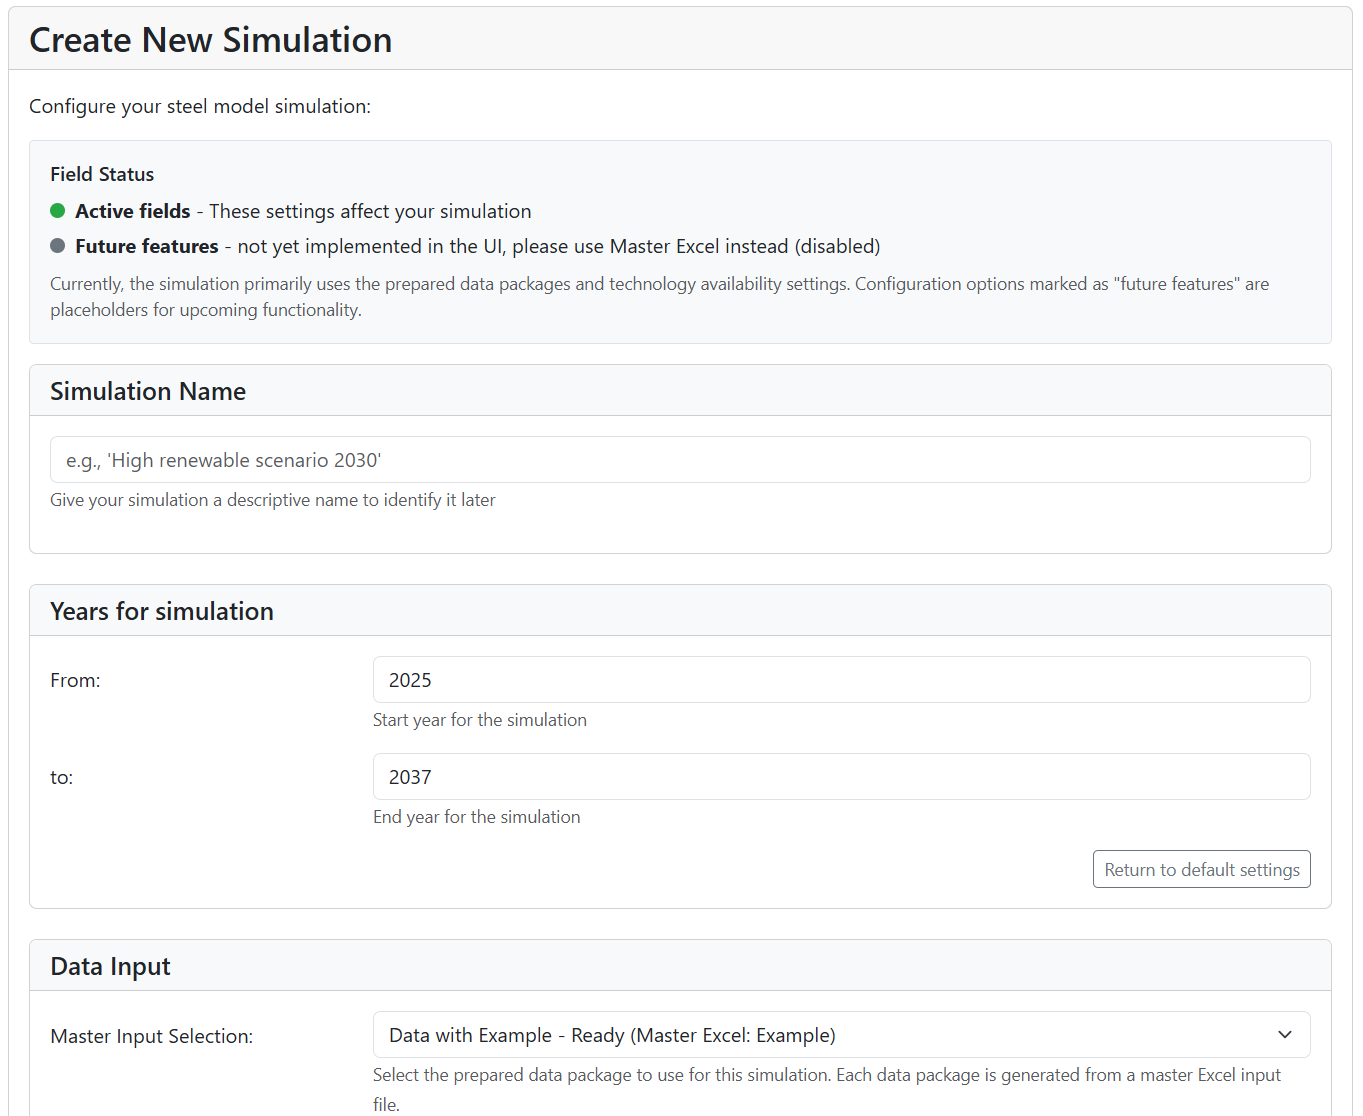This screenshot has width=1363, height=1116.
Task: Click the 'to:' field label
Action: pos(62,777)
